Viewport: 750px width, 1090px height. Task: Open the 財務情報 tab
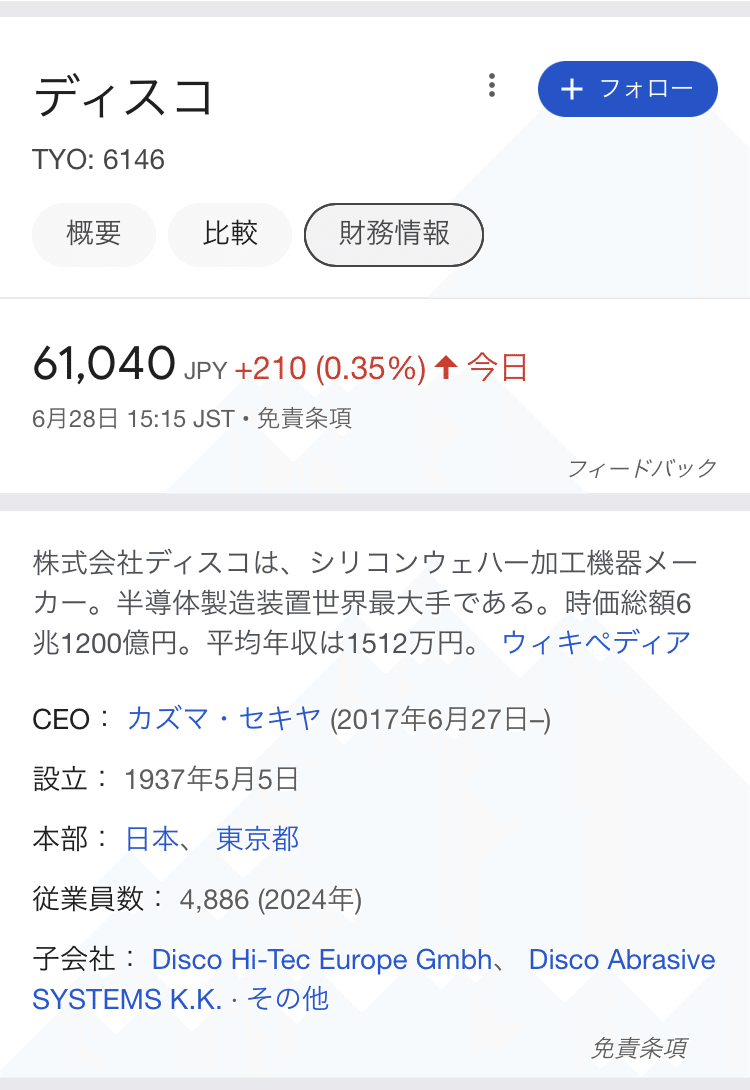pos(394,234)
